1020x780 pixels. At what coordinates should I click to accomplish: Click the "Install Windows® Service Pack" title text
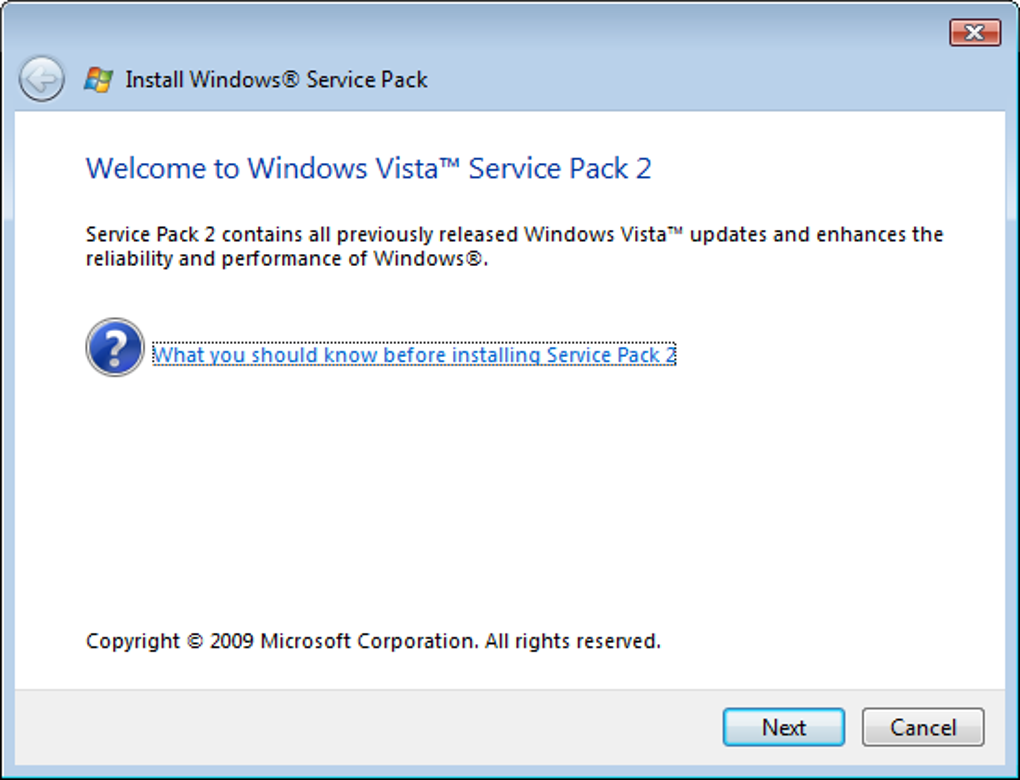pos(276,80)
